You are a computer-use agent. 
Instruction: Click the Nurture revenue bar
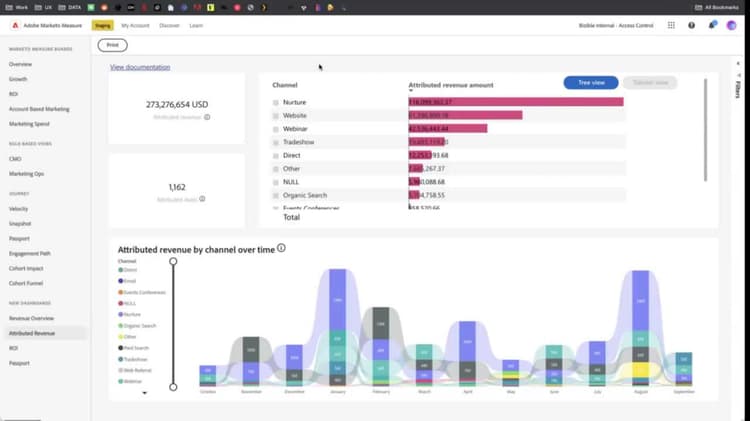pyautogui.click(x=516, y=102)
